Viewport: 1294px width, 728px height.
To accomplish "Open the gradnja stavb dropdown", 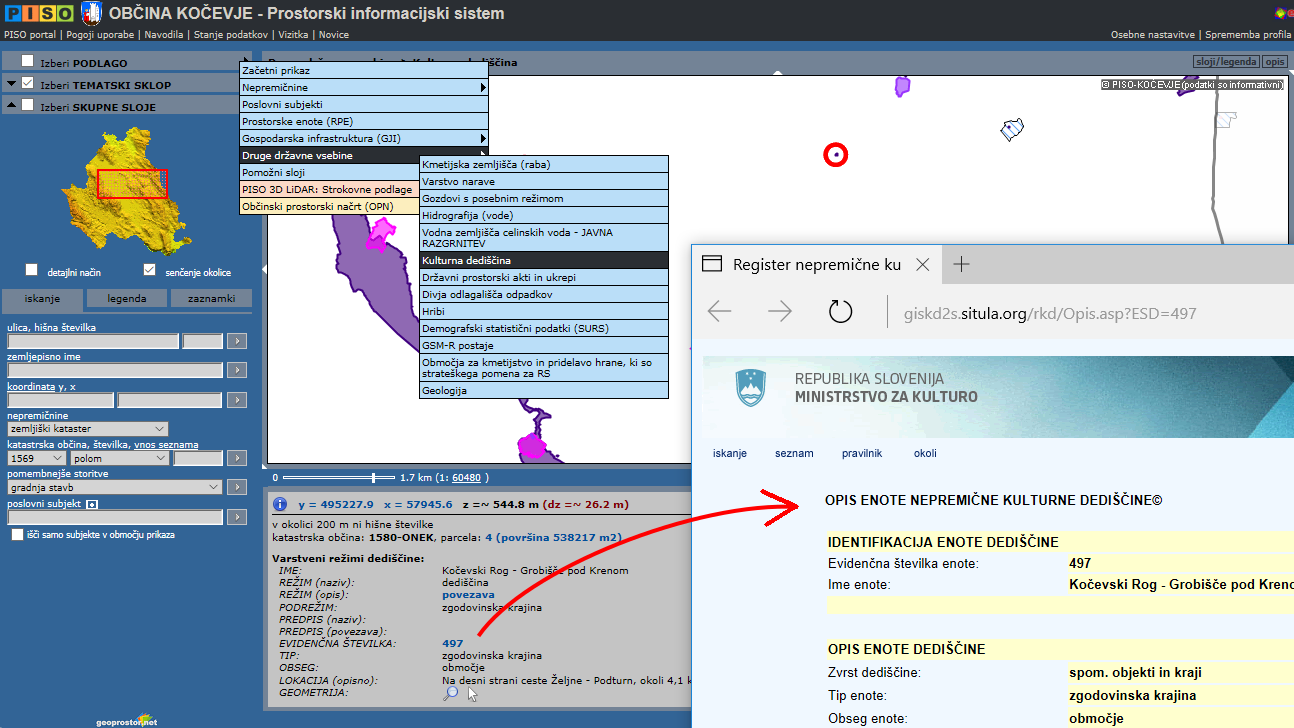I will click(x=114, y=487).
